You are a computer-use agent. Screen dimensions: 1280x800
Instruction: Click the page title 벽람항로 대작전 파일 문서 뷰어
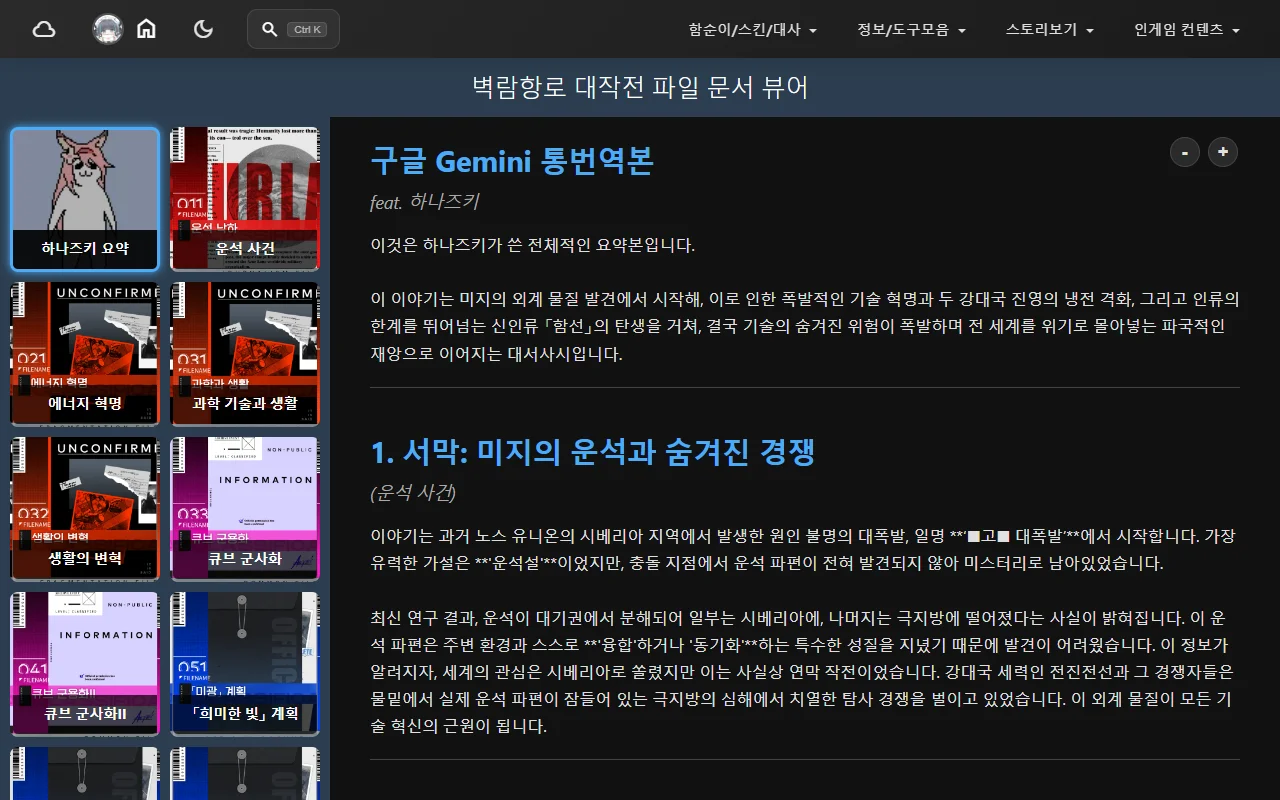pyautogui.click(x=640, y=88)
